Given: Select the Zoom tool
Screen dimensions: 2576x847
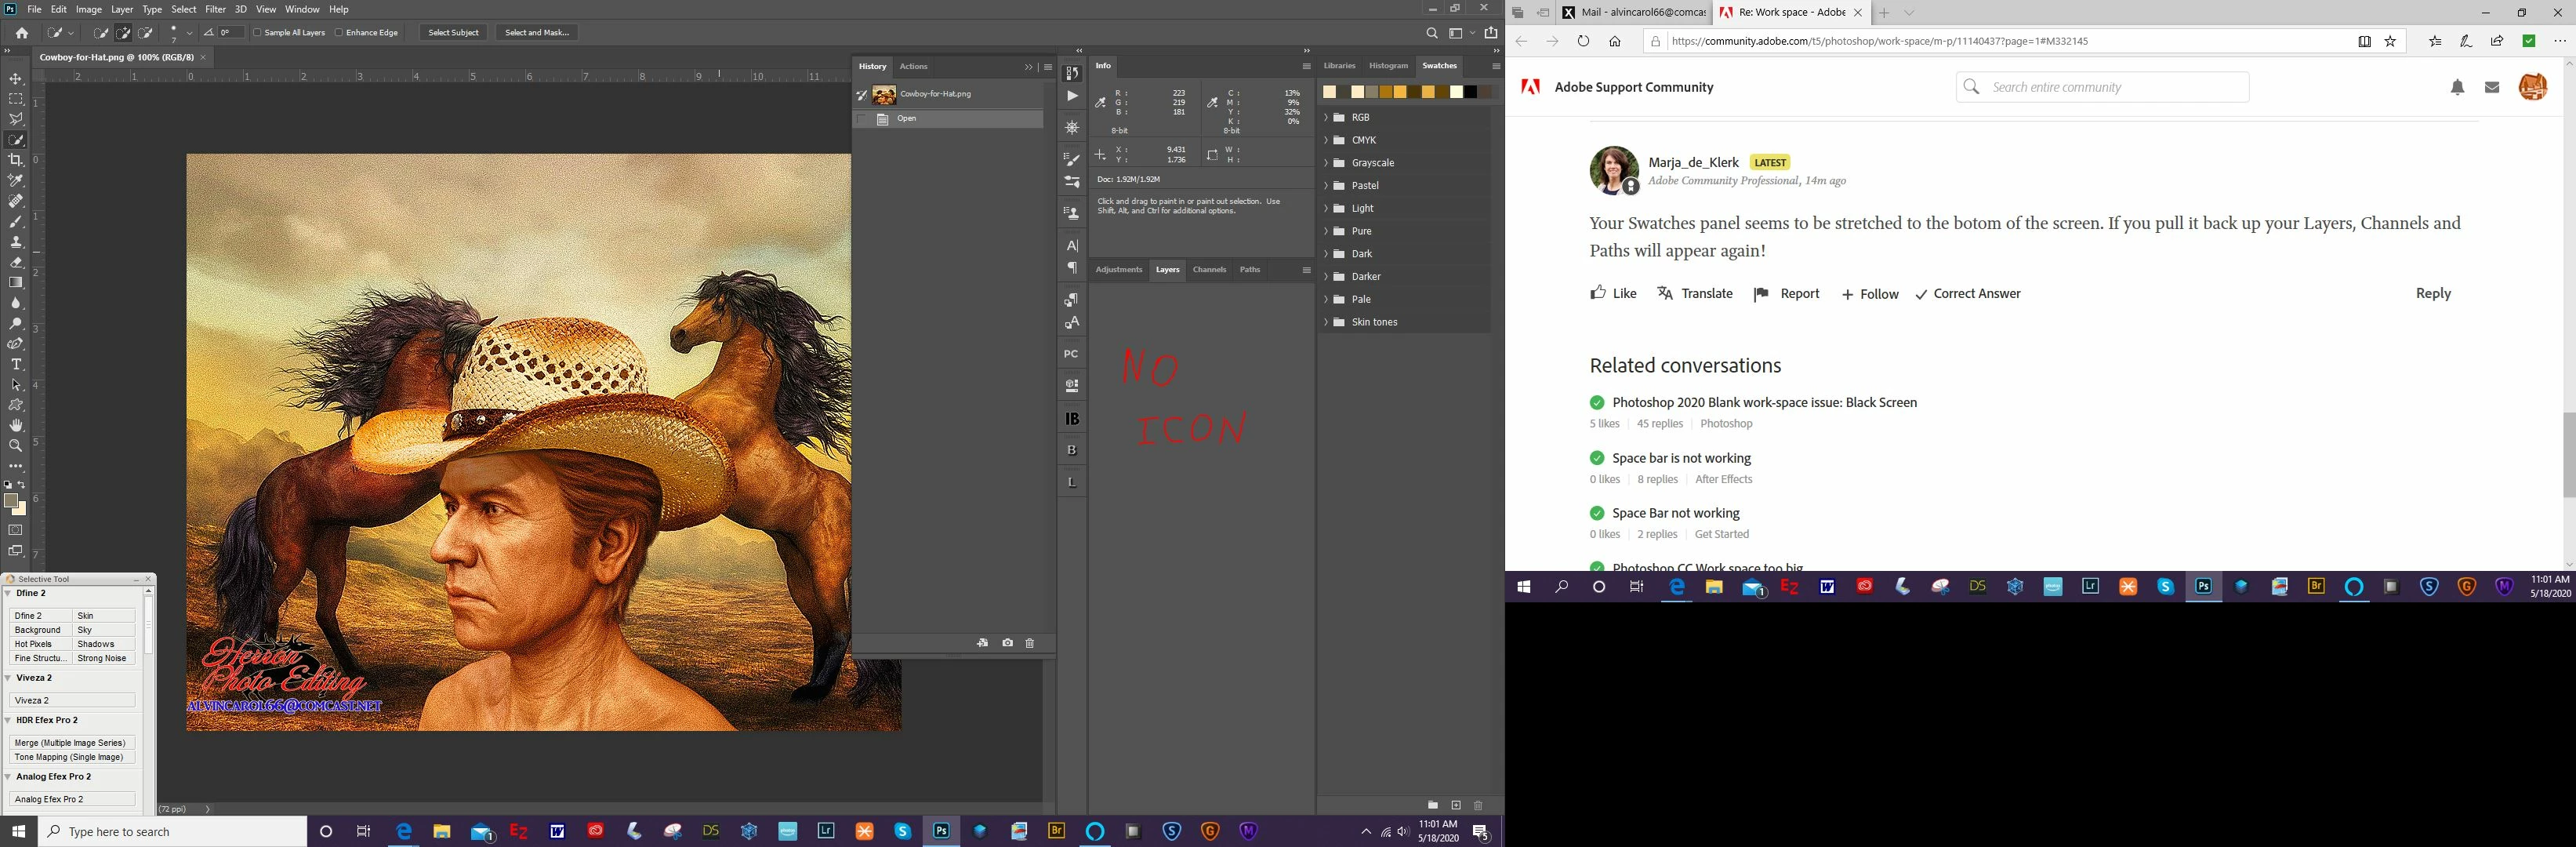Looking at the screenshot, I should [x=16, y=446].
